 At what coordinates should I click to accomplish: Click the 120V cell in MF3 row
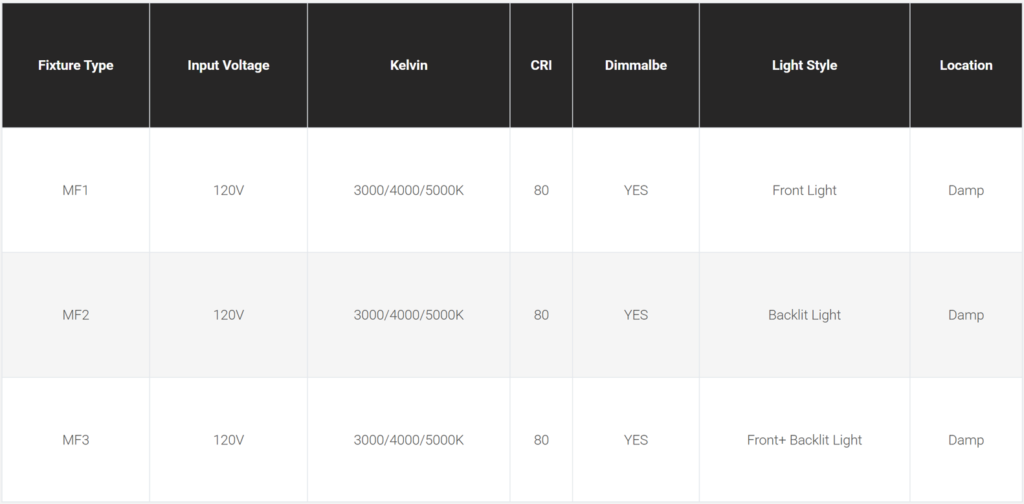[x=228, y=440]
